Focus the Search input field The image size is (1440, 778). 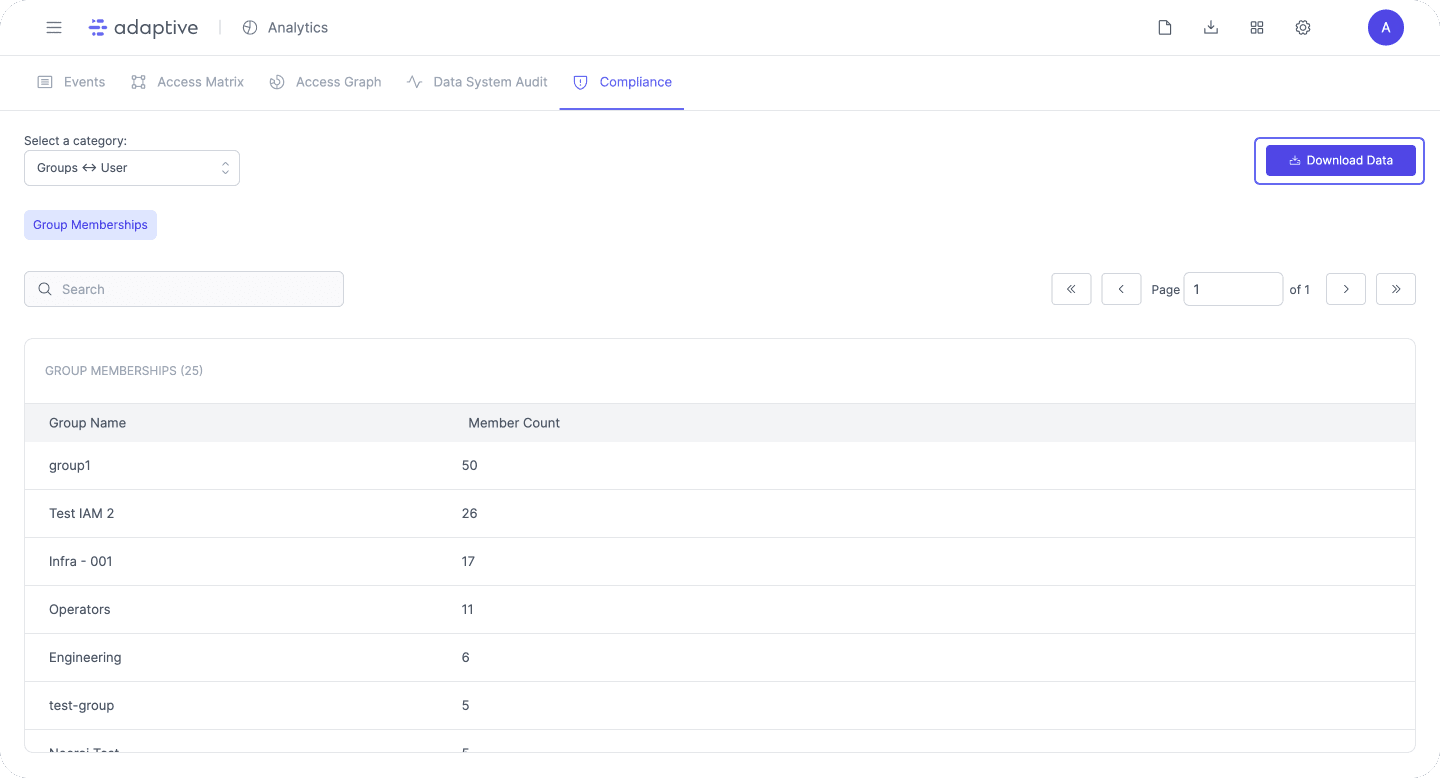[x=184, y=289]
